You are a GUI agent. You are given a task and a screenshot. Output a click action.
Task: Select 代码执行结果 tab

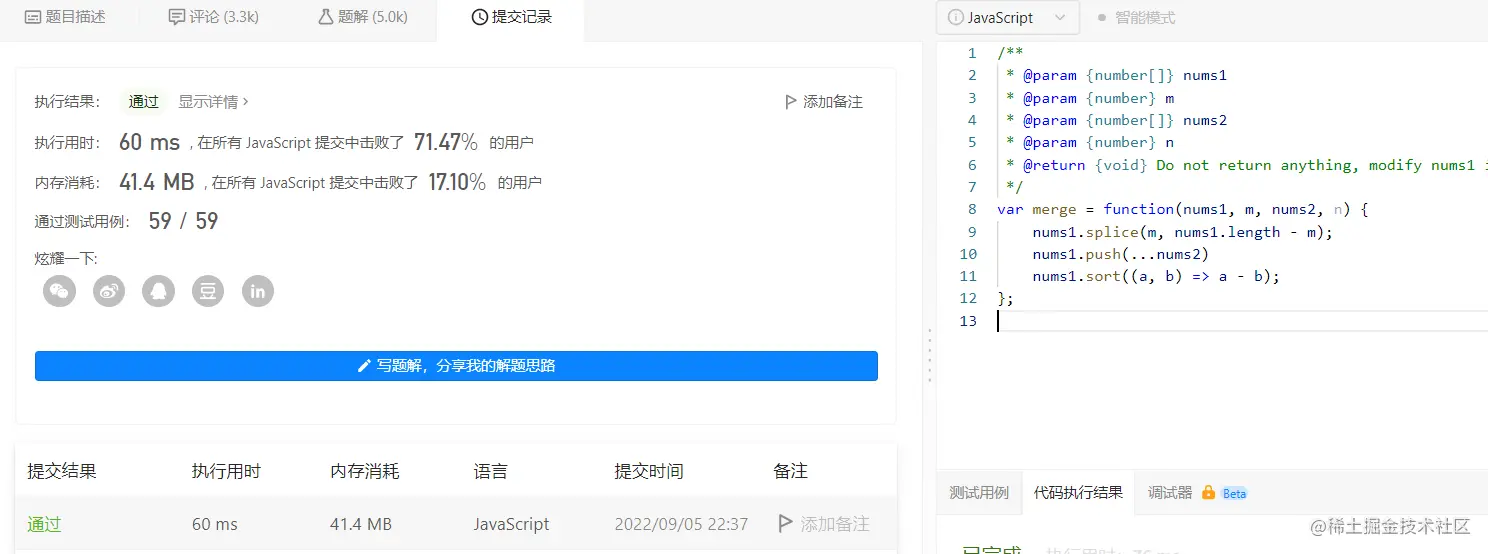click(1078, 493)
